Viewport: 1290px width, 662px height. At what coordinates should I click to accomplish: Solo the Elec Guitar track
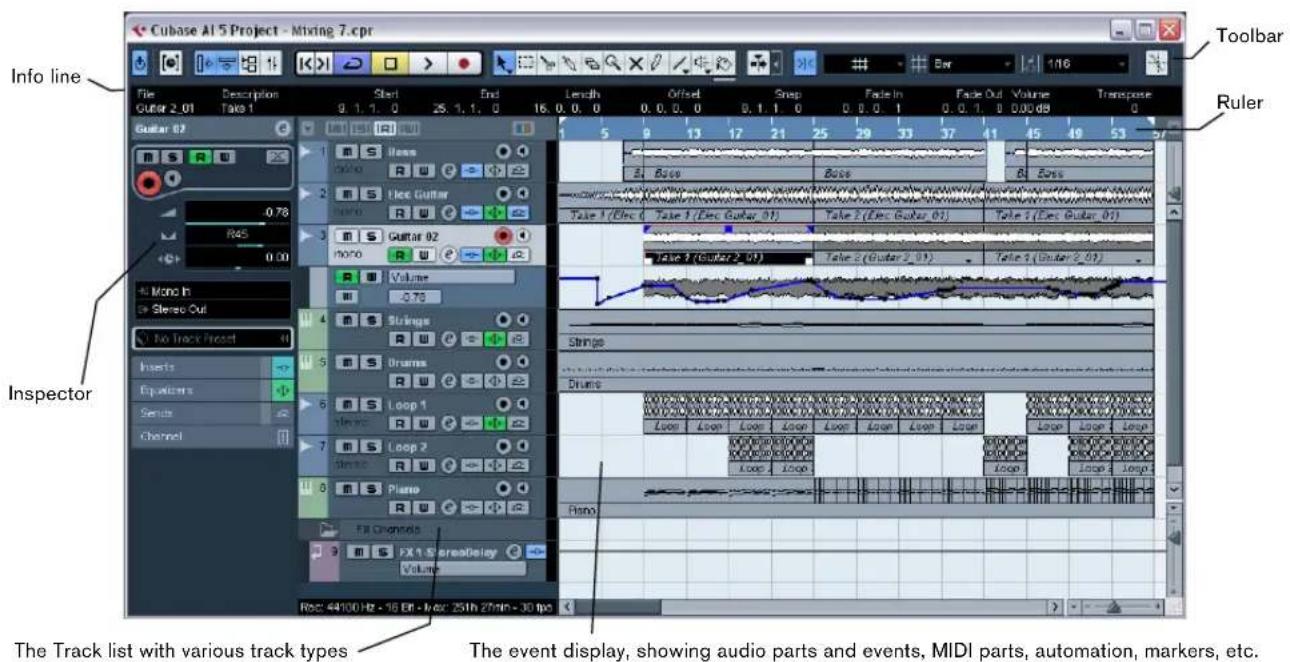(x=370, y=192)
